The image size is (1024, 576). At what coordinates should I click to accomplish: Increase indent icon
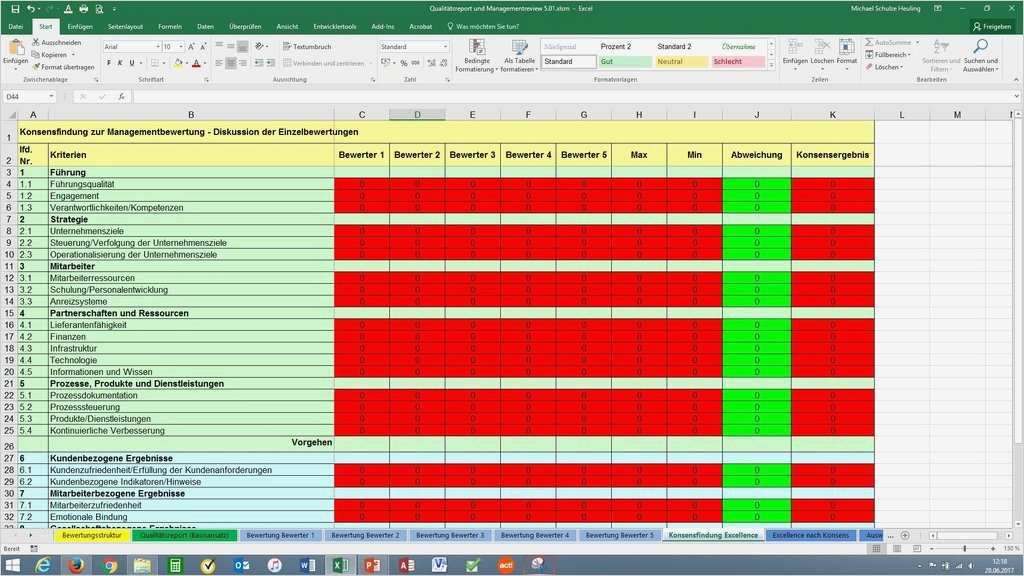coord(270,63)
